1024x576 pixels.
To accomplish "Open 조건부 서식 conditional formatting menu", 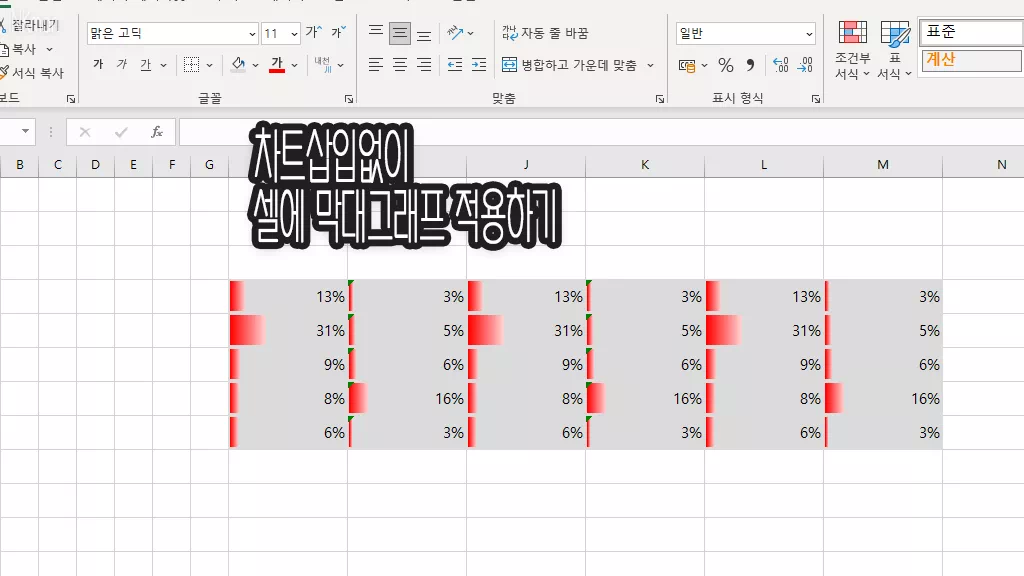I will tap(852, 52).
